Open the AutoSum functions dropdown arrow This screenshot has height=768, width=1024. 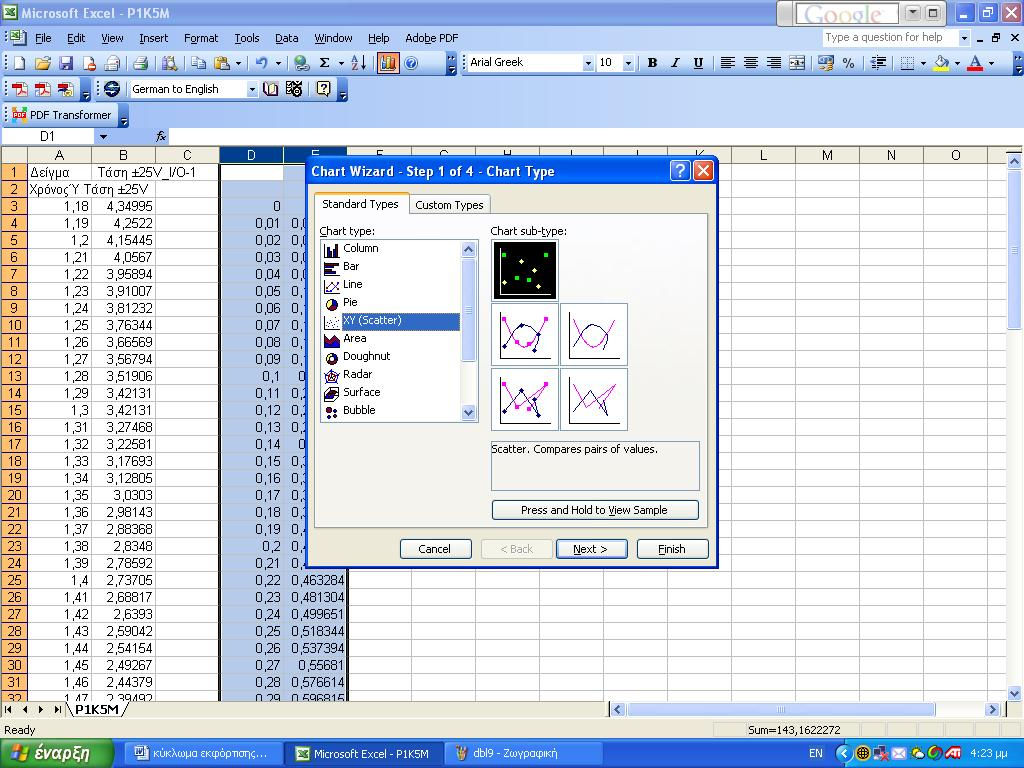(341, 63)
